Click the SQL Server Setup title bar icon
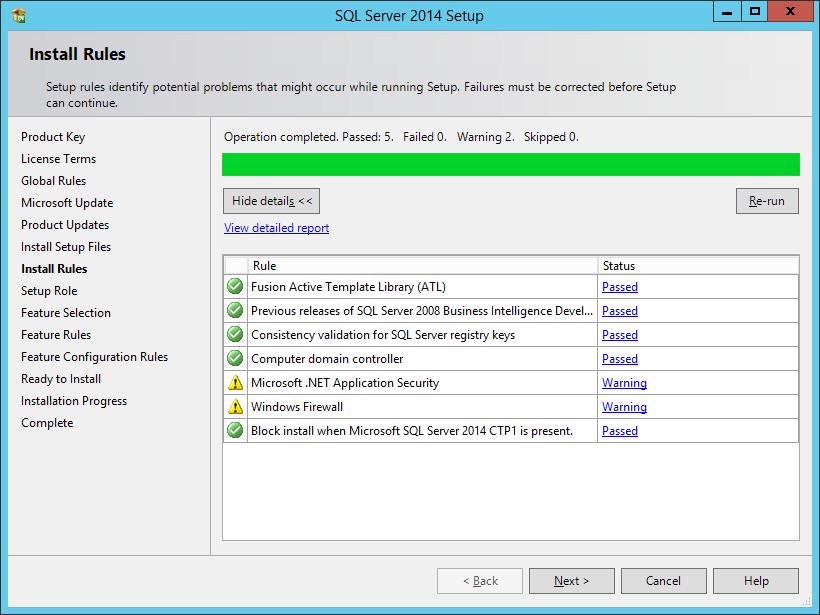820x615 pixels. tap(18, 15)
